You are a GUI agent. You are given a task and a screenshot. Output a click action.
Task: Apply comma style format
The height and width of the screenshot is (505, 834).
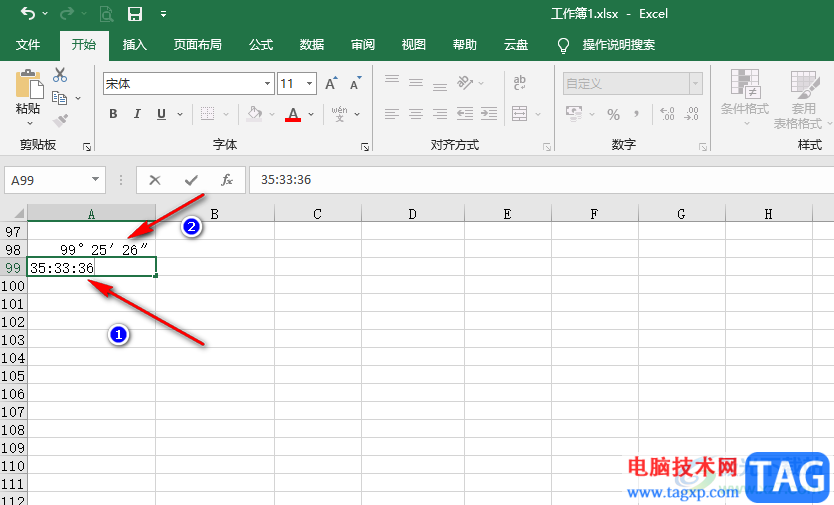click(636, 113)
